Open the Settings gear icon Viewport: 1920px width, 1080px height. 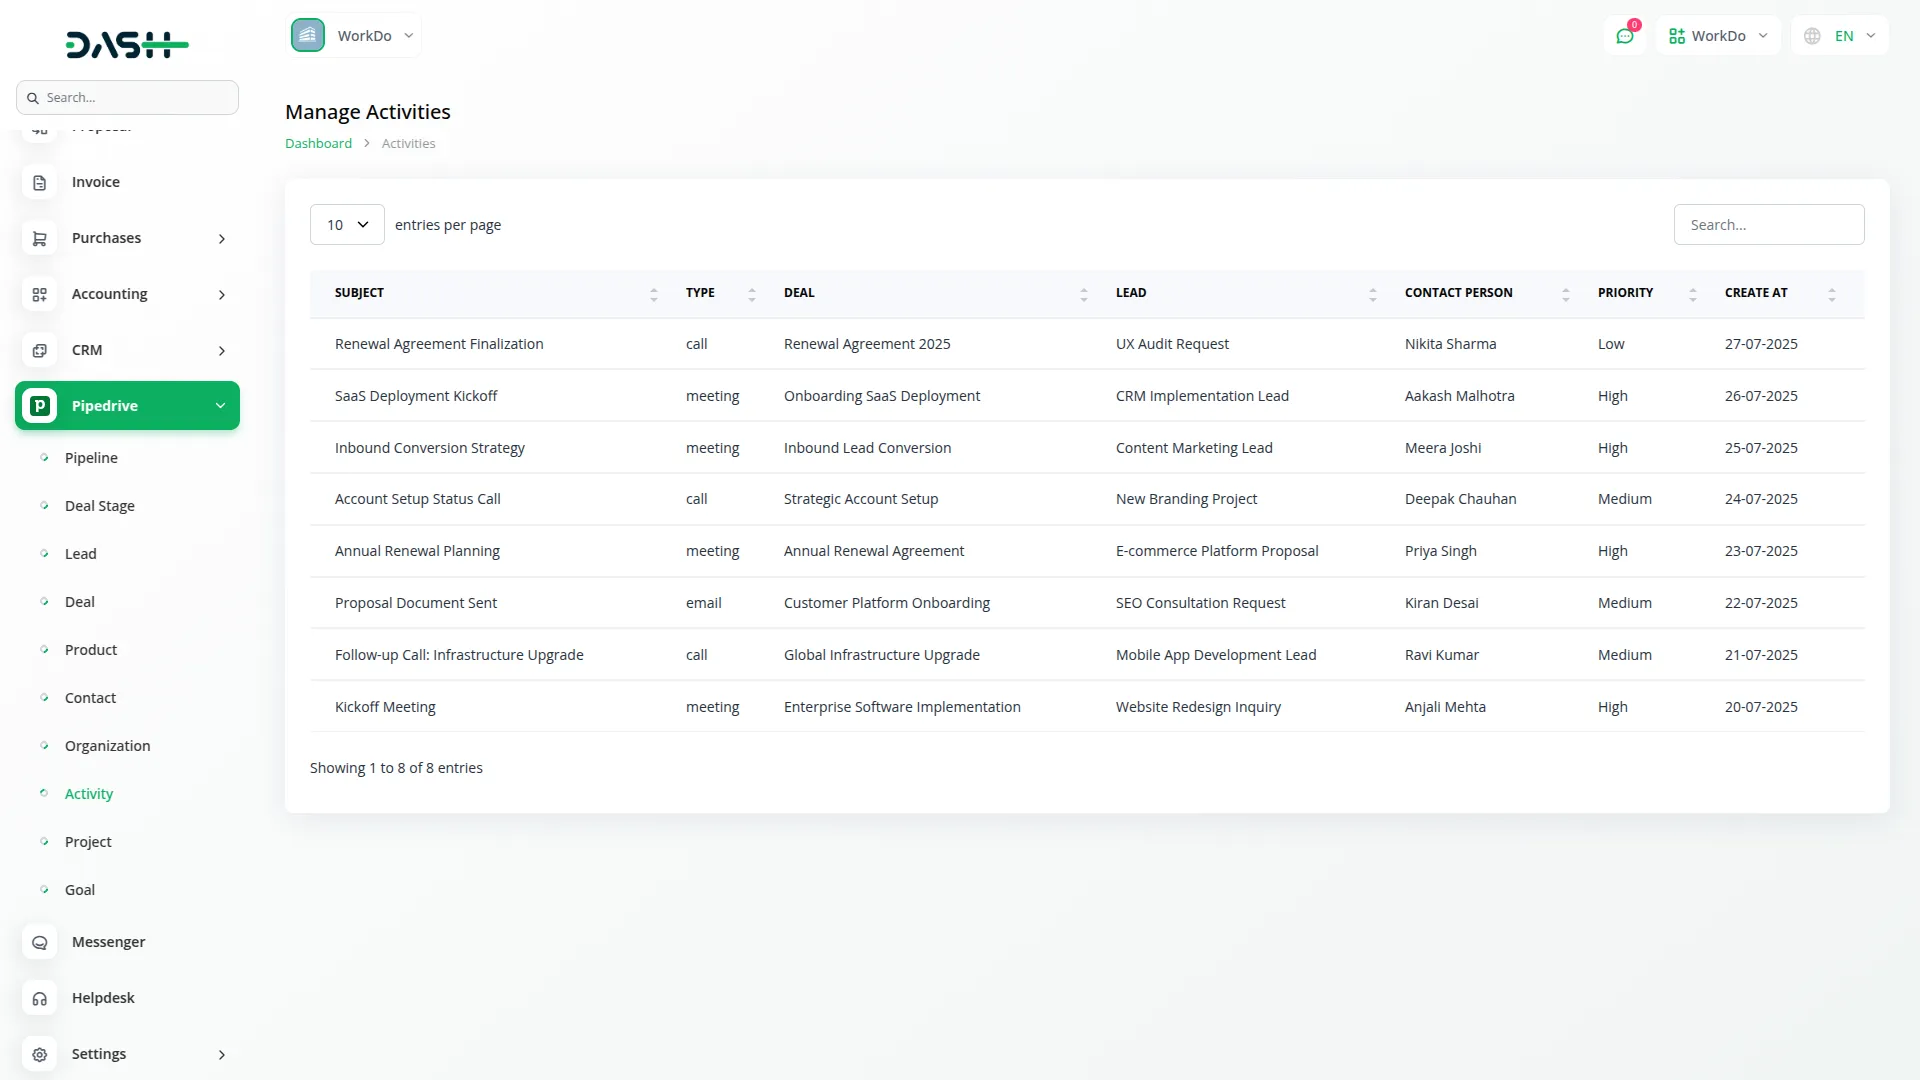coord(39,1054)
